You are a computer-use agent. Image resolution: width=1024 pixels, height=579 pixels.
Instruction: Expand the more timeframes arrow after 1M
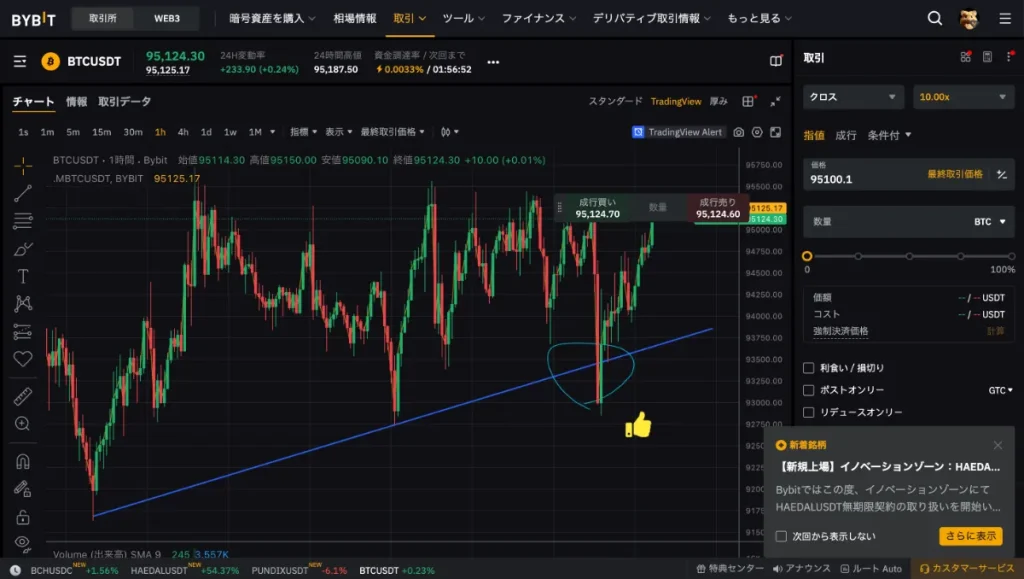pyautogui.click(x=272, y=132)
